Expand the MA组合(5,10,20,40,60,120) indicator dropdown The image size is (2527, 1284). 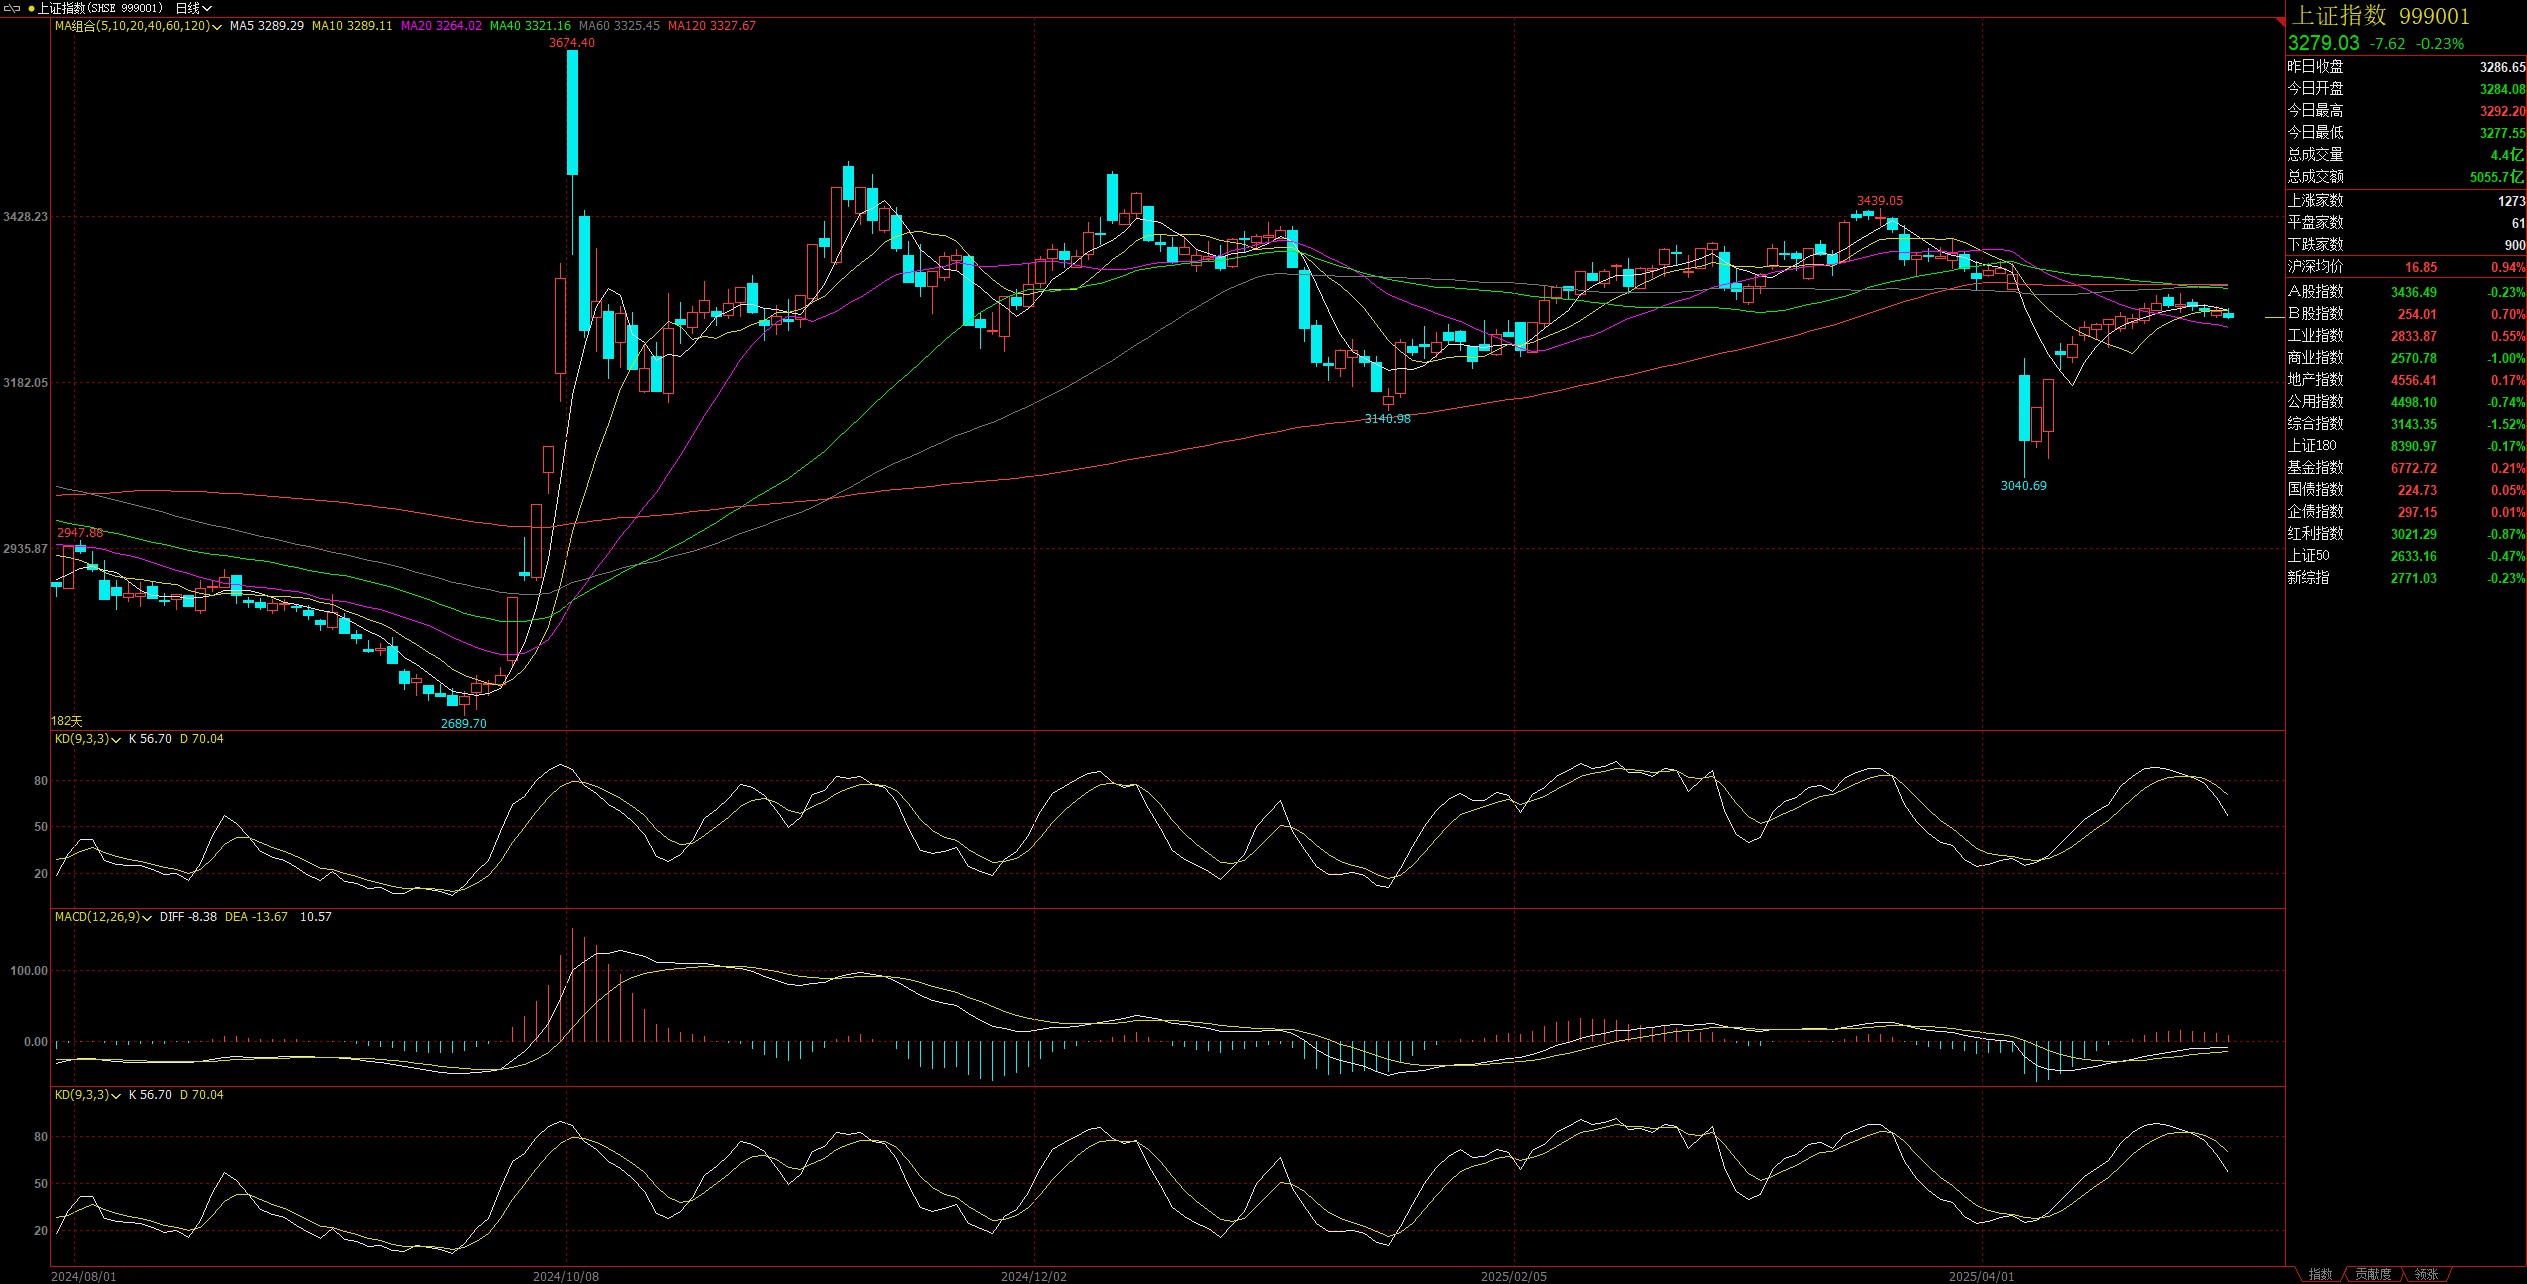217,27
